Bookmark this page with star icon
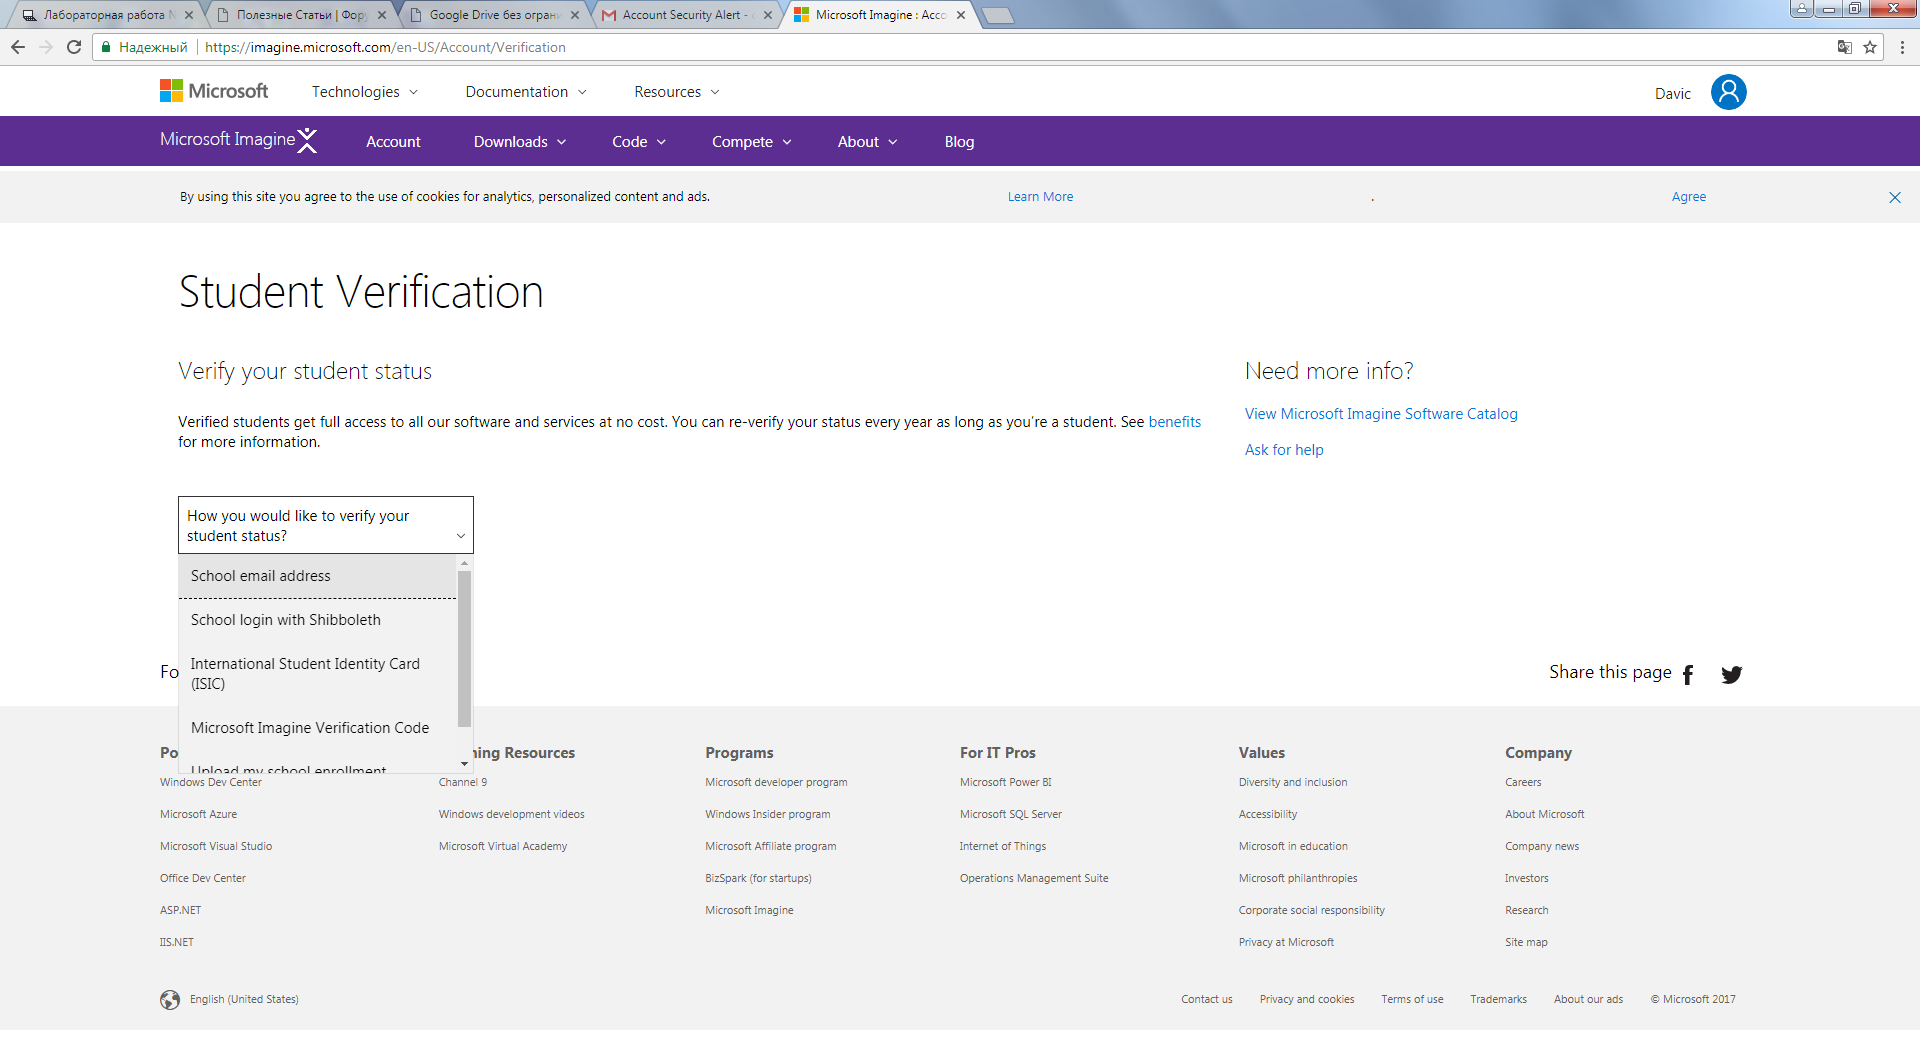 pyautogui.click(x=1870, y=47)
